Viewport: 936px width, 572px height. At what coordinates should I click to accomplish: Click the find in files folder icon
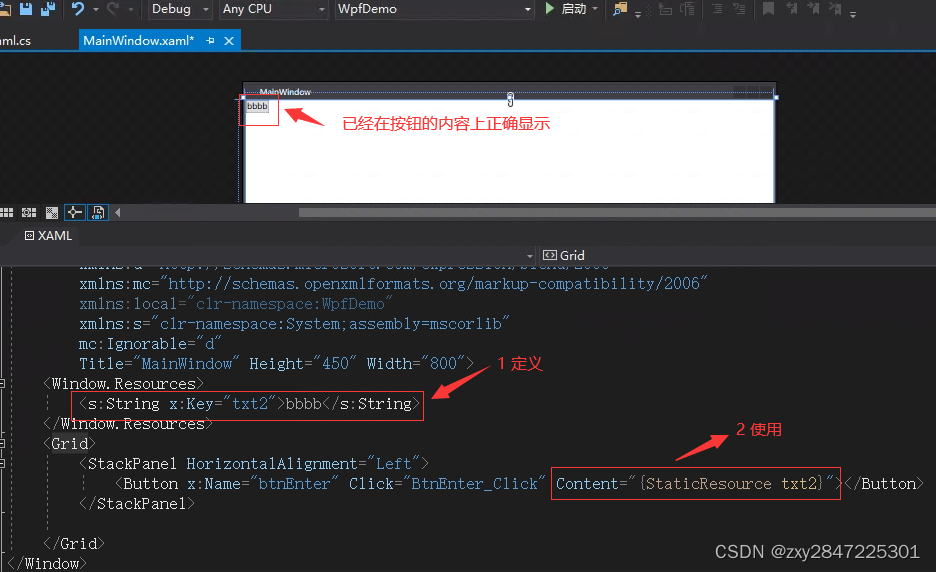point(620,8)
